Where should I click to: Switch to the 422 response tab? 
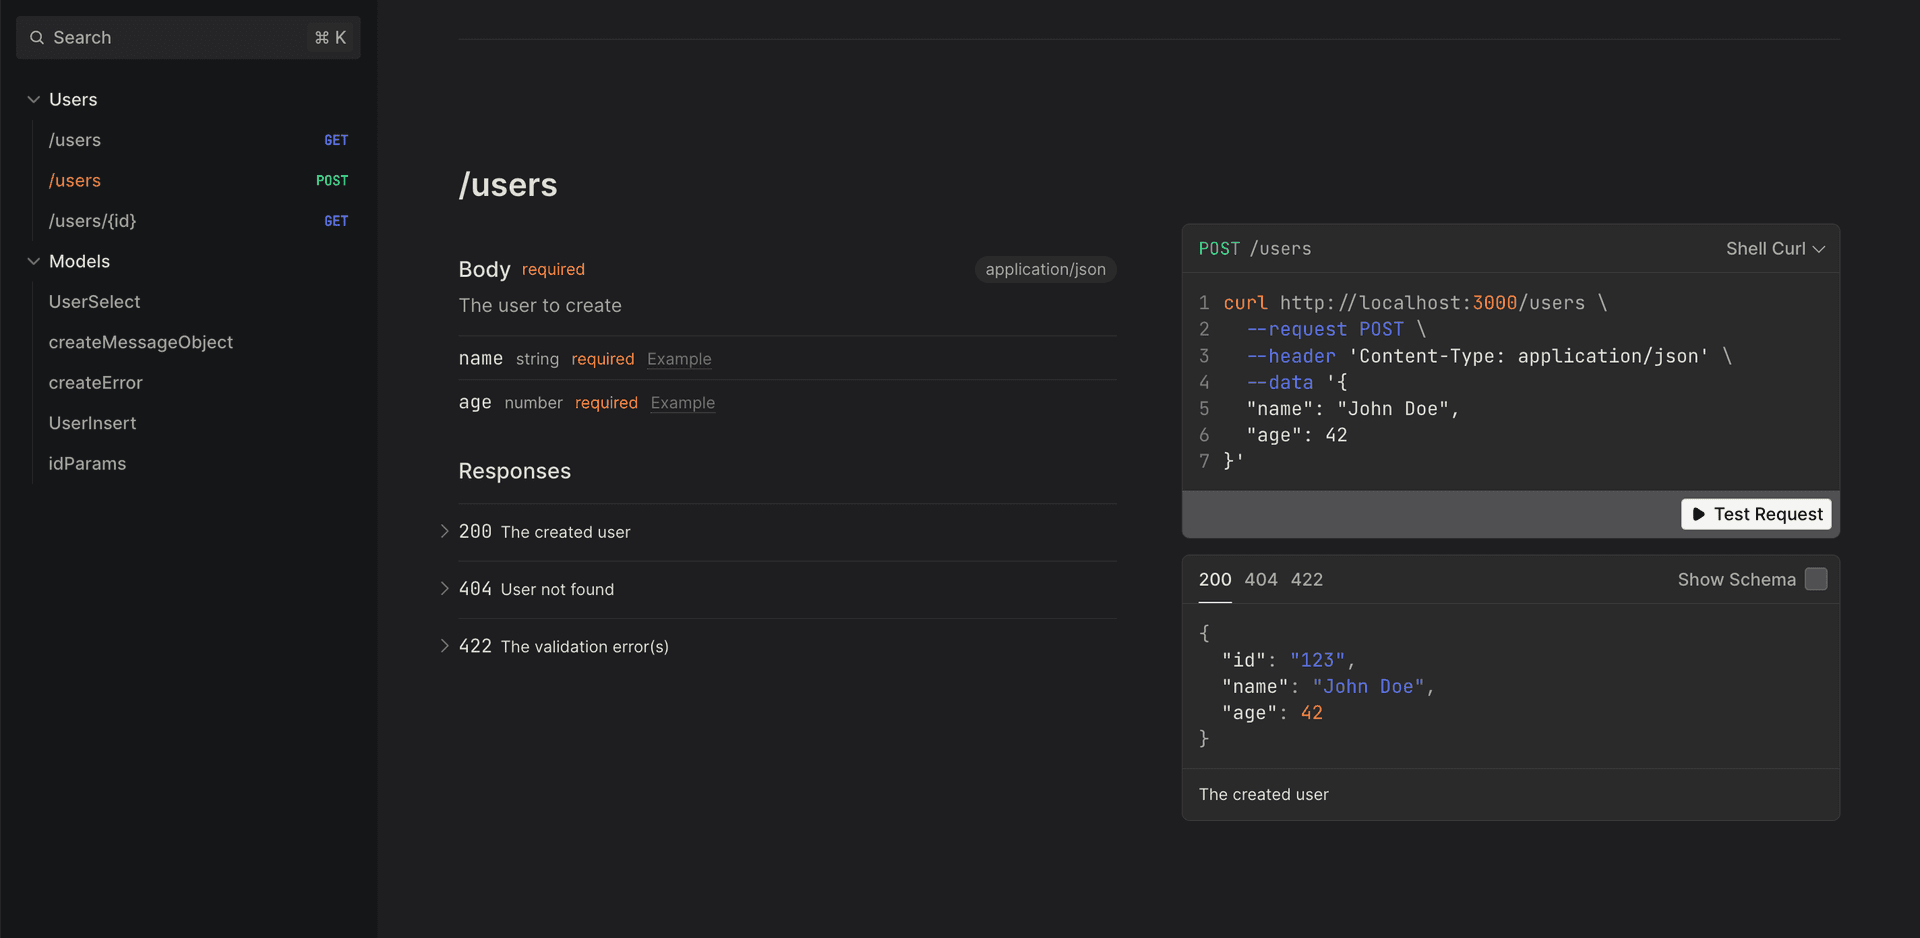(x=1307, y=579)
